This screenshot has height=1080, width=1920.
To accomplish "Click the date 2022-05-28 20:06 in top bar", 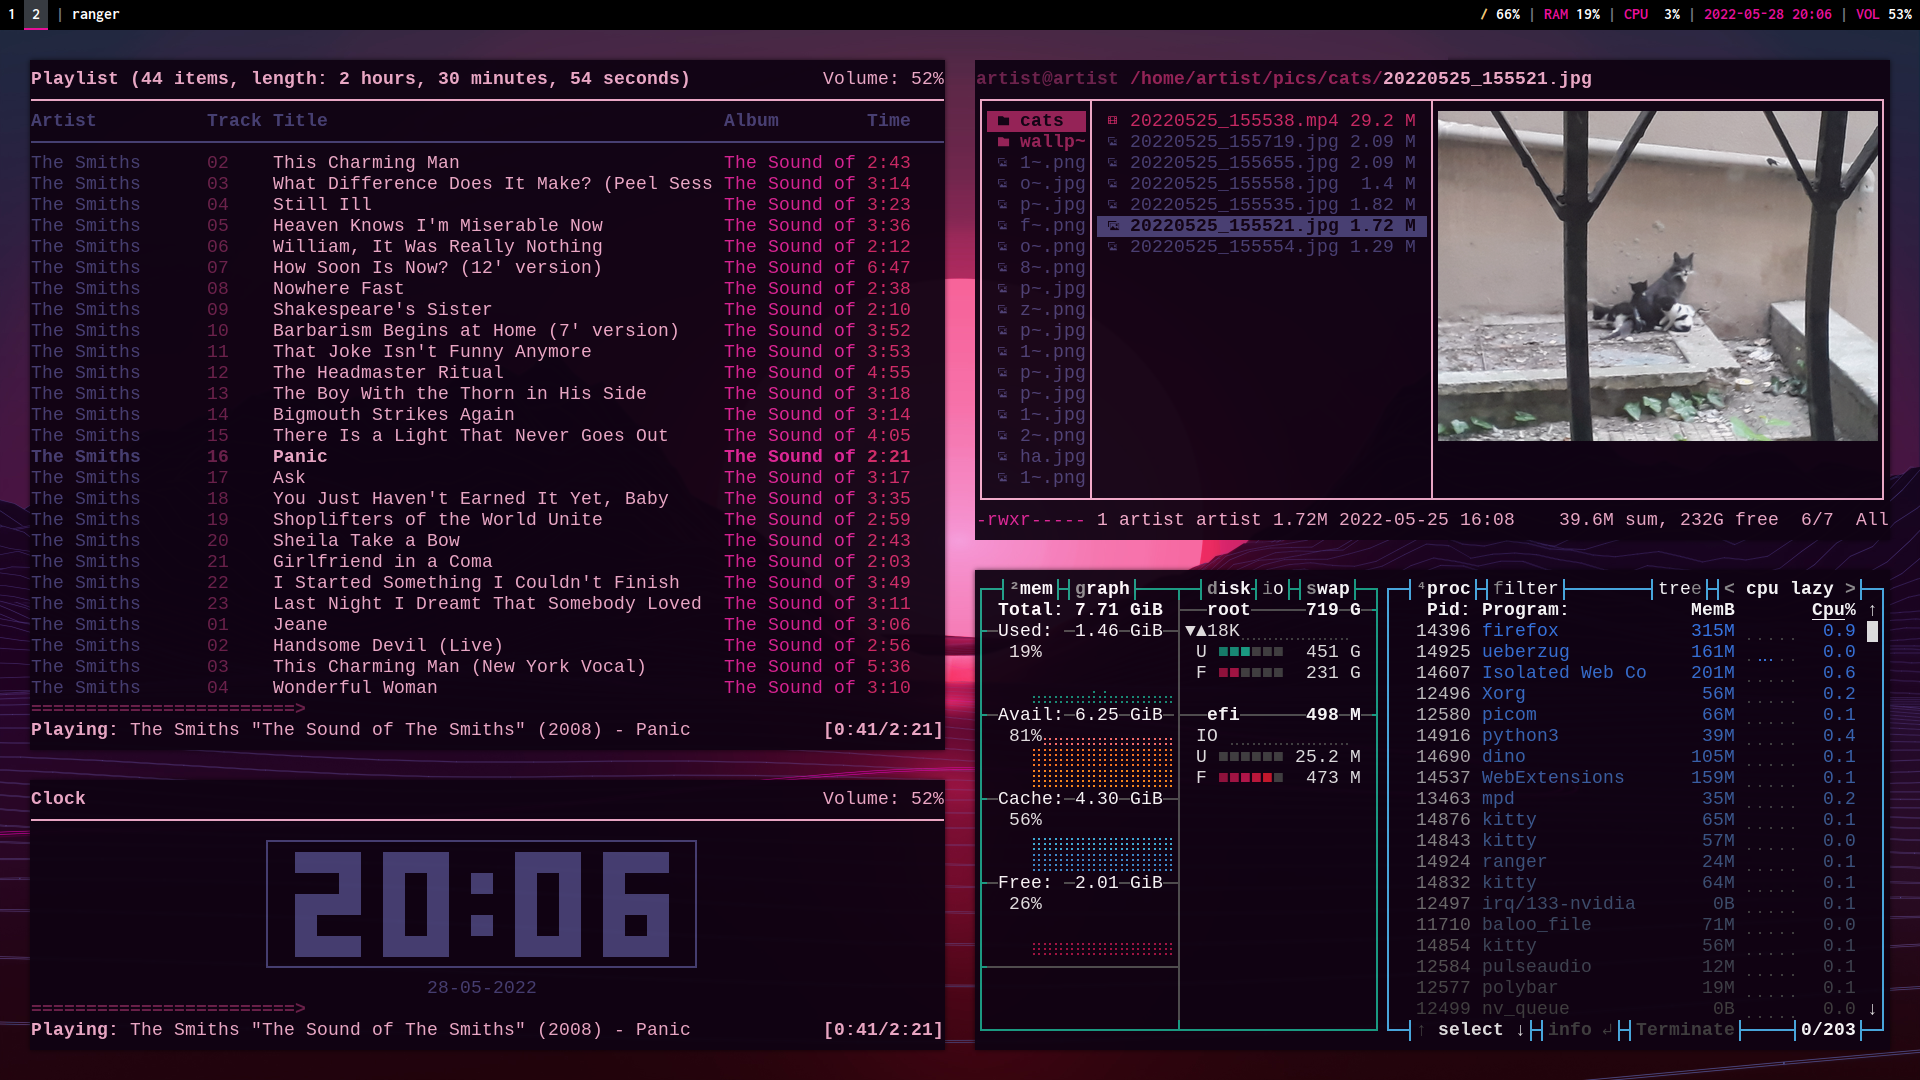I will click(1768, 14).
